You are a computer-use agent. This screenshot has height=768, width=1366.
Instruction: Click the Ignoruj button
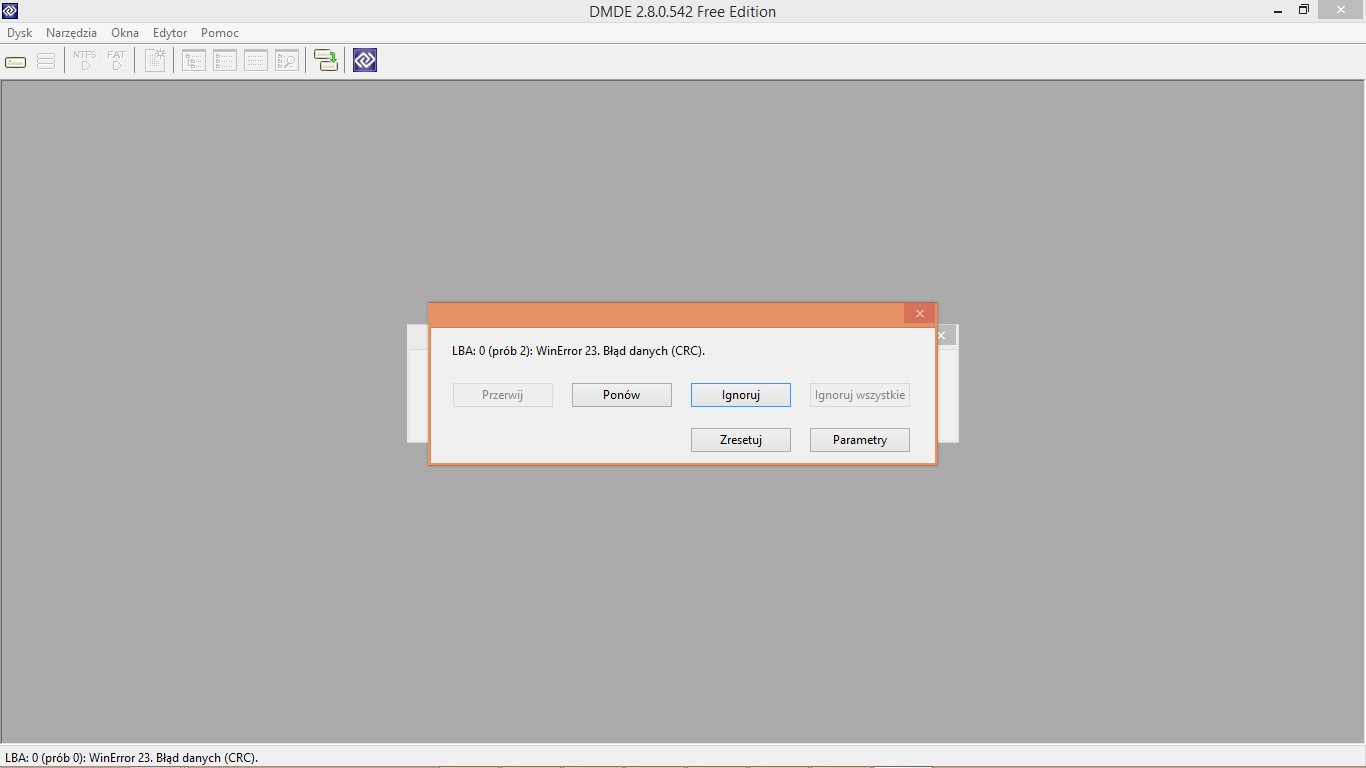[741, 395]
